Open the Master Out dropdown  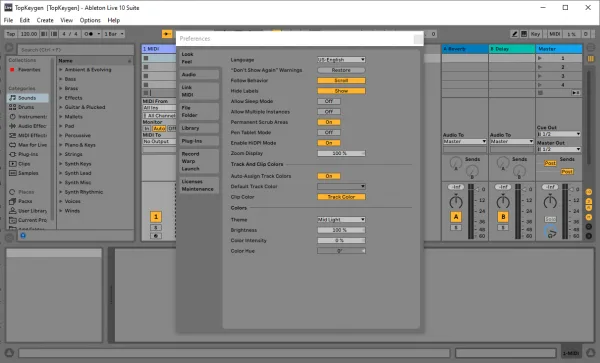pos(559,149)
